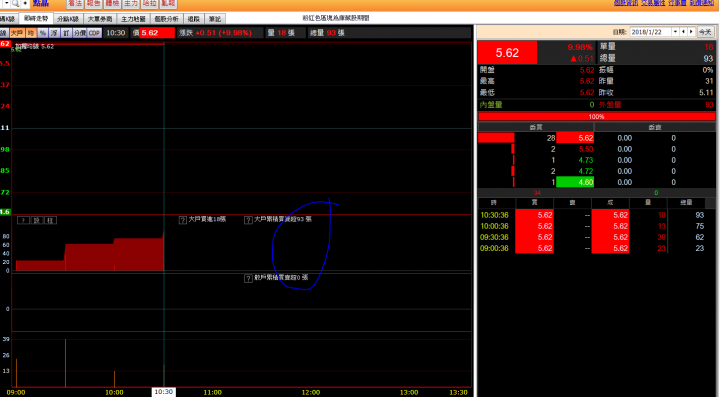The height and width of the screenshot is (397, 720).
Task: Open the 報告 button in the top bar
Action: click(94, 4)
